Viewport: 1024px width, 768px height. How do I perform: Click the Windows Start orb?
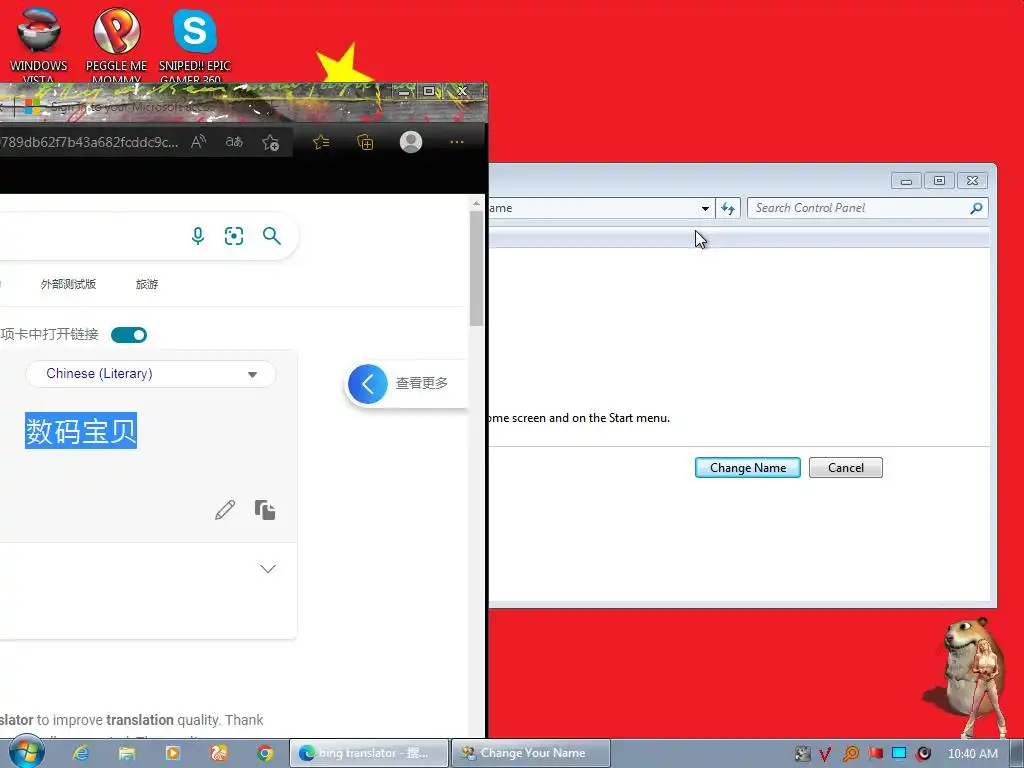click(x=26, y=752)
